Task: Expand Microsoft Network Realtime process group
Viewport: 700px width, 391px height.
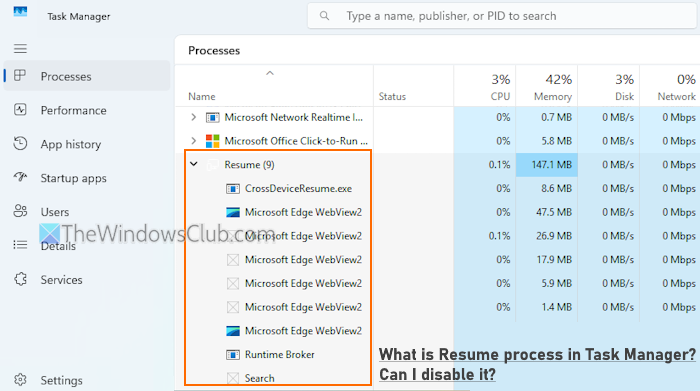Action: pyautogui.click(x=193, y=117)
